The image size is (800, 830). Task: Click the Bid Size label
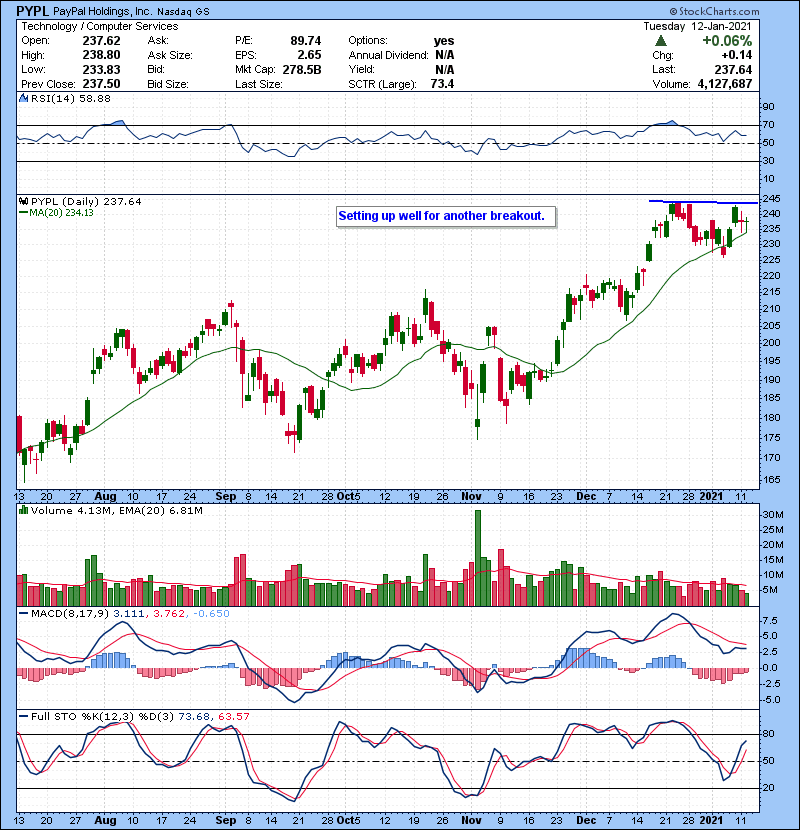pyautogui.click(x=167, y=84)
